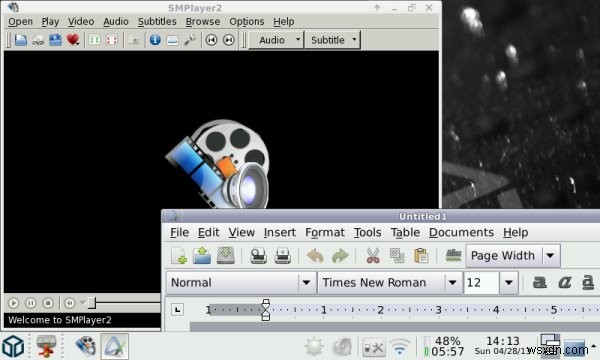Expand the Times New Roman font dropdown
This screenshot has height=360, width=600.
[453, 283]
